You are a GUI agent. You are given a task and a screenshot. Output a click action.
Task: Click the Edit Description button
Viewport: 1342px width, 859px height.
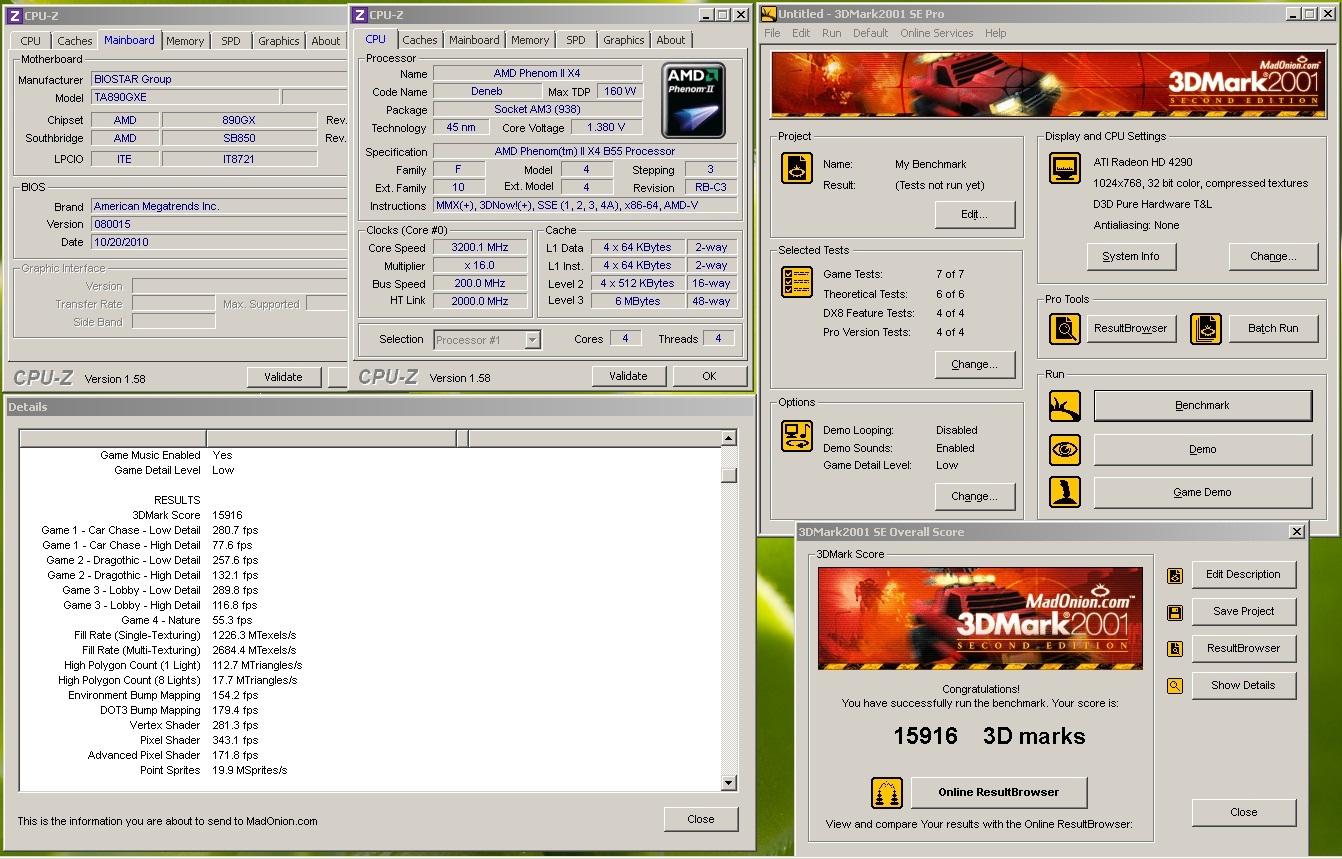click(1243, 574)
